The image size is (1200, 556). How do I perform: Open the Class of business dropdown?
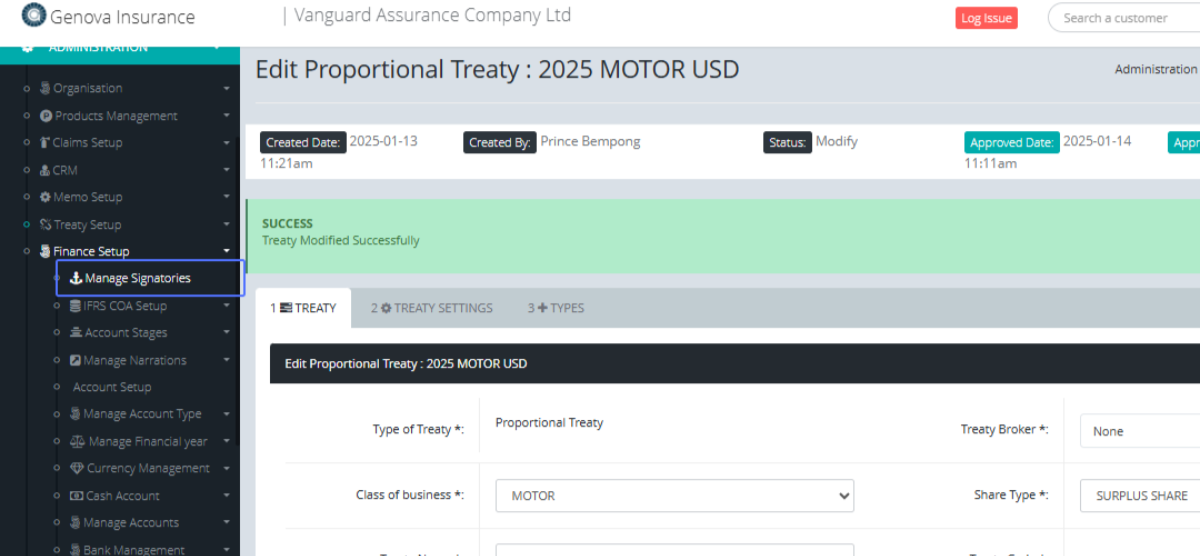tap(674, 496)
